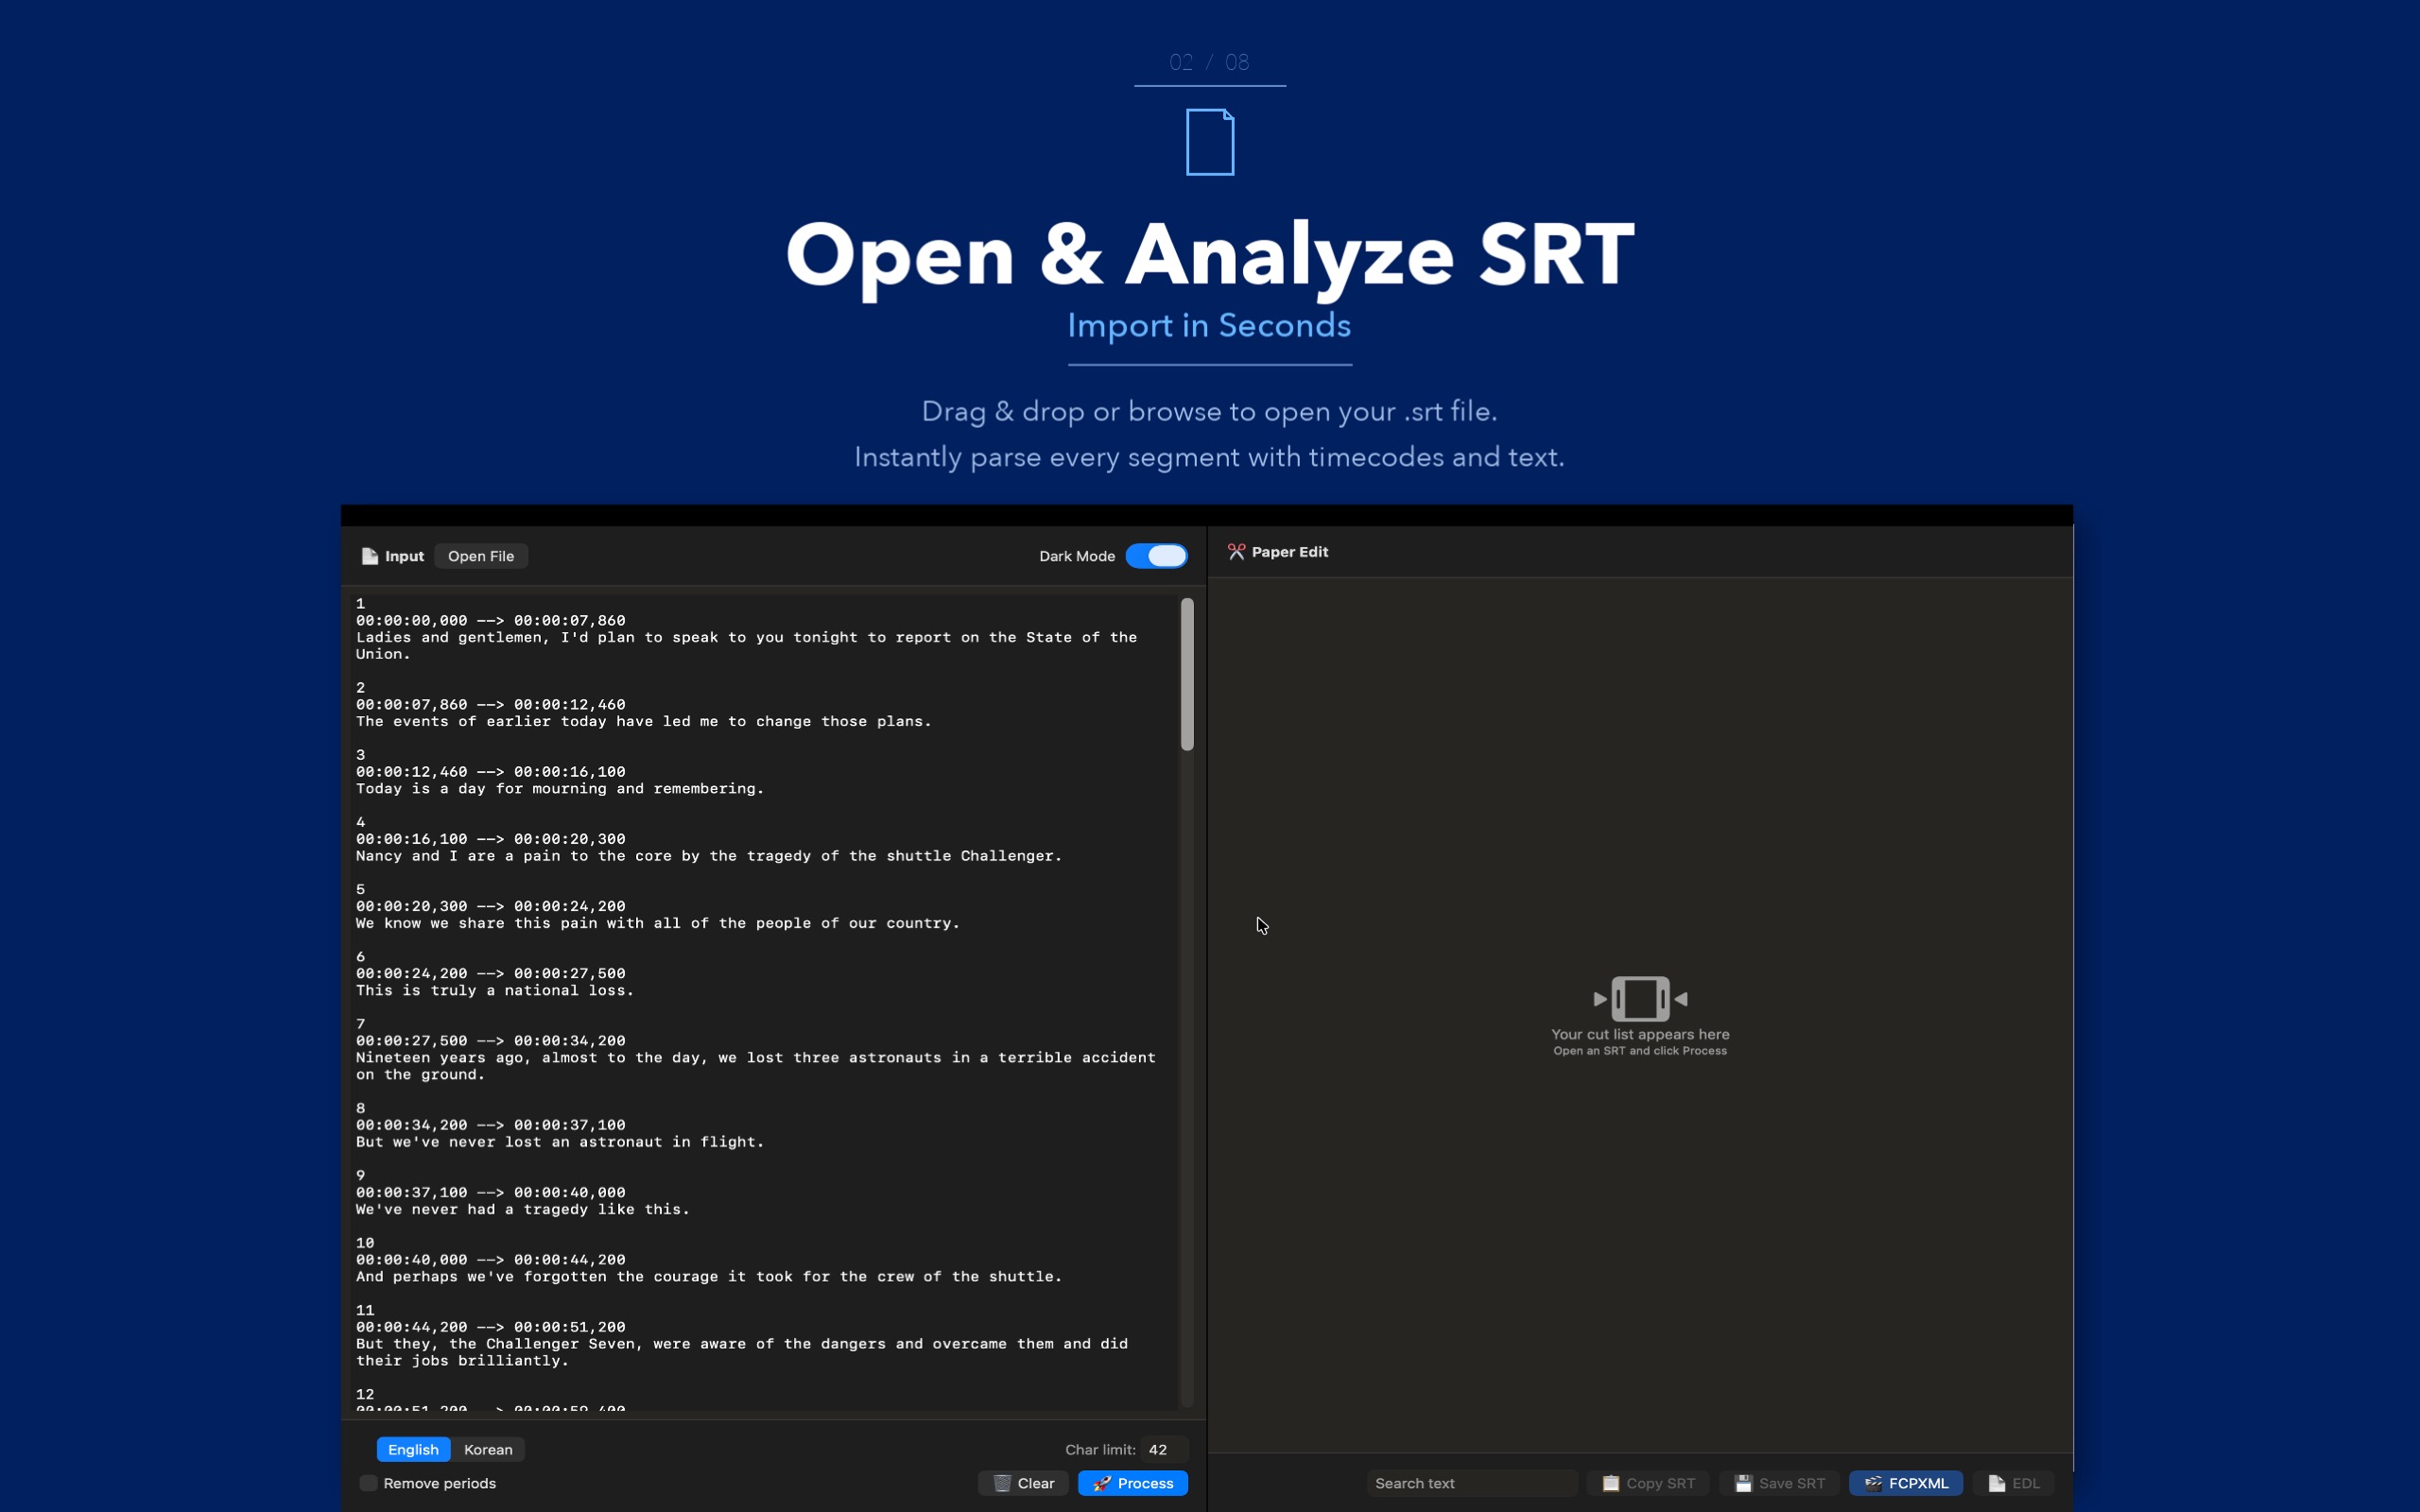Screen dimensions: 2420x1512
Task: Click the rocket icon on the Process button
Action: [1103, 1483]
